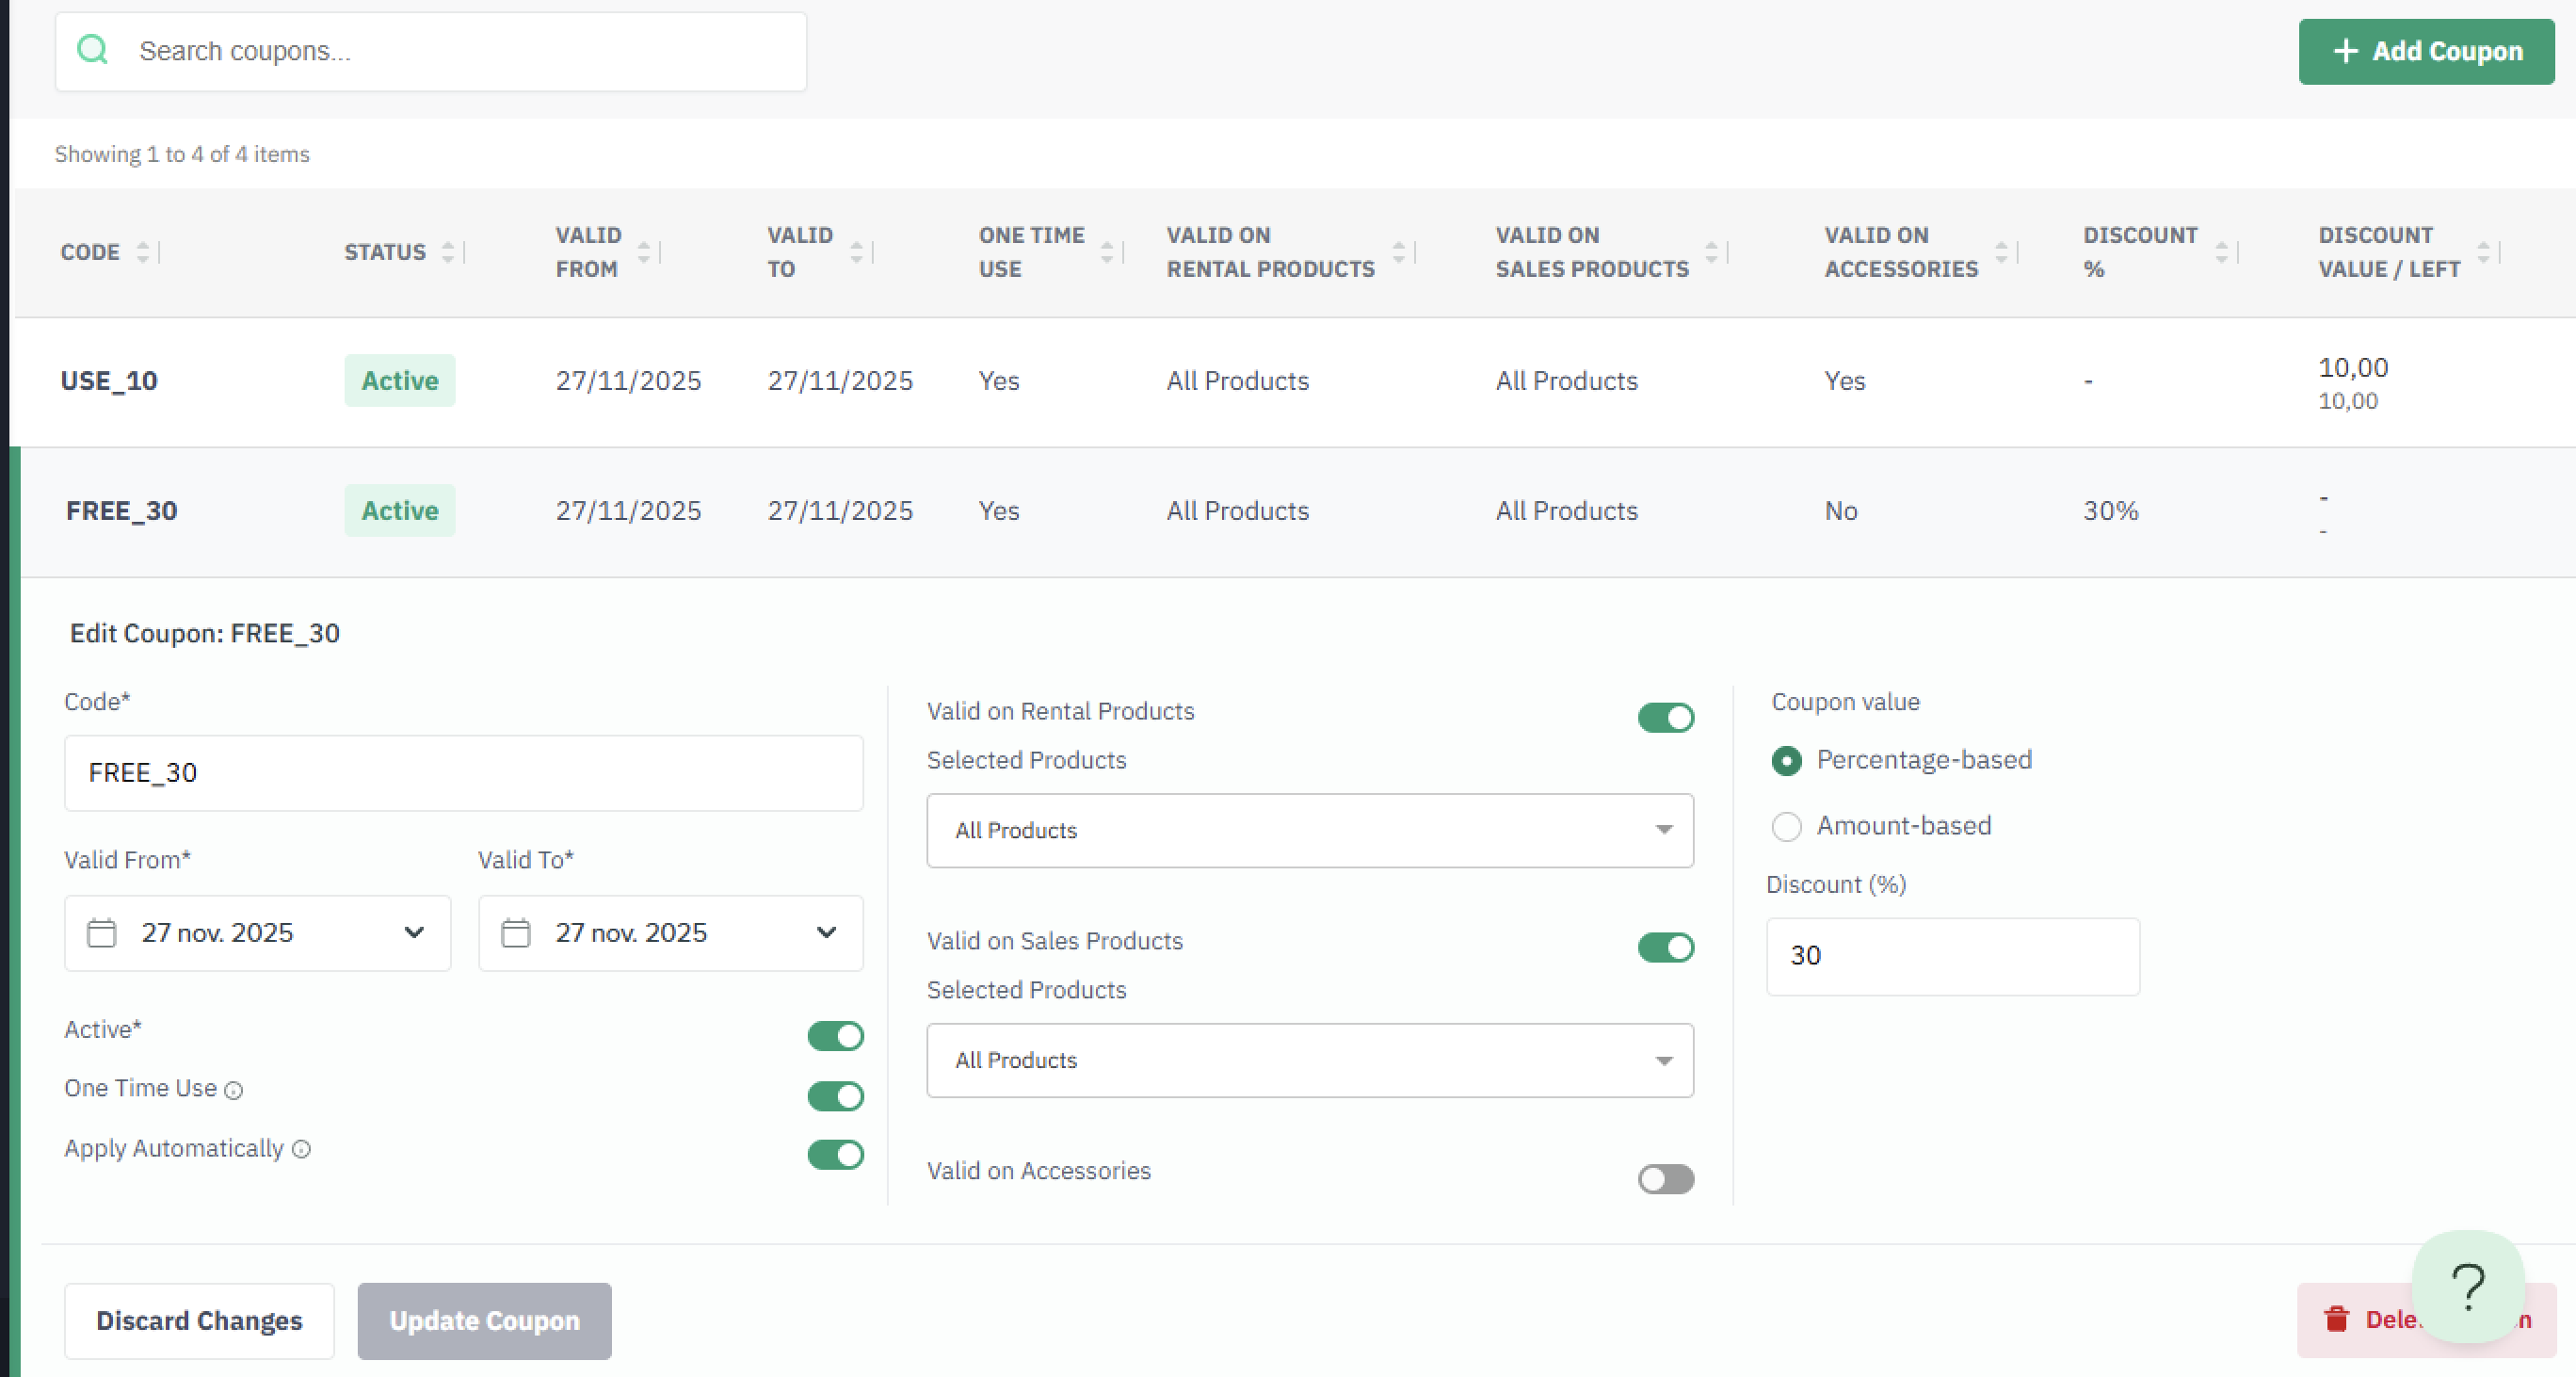Open rental All Products dropdown
The width and height of the screenshot is (2576, 1377).
(x=1309, y=830)
